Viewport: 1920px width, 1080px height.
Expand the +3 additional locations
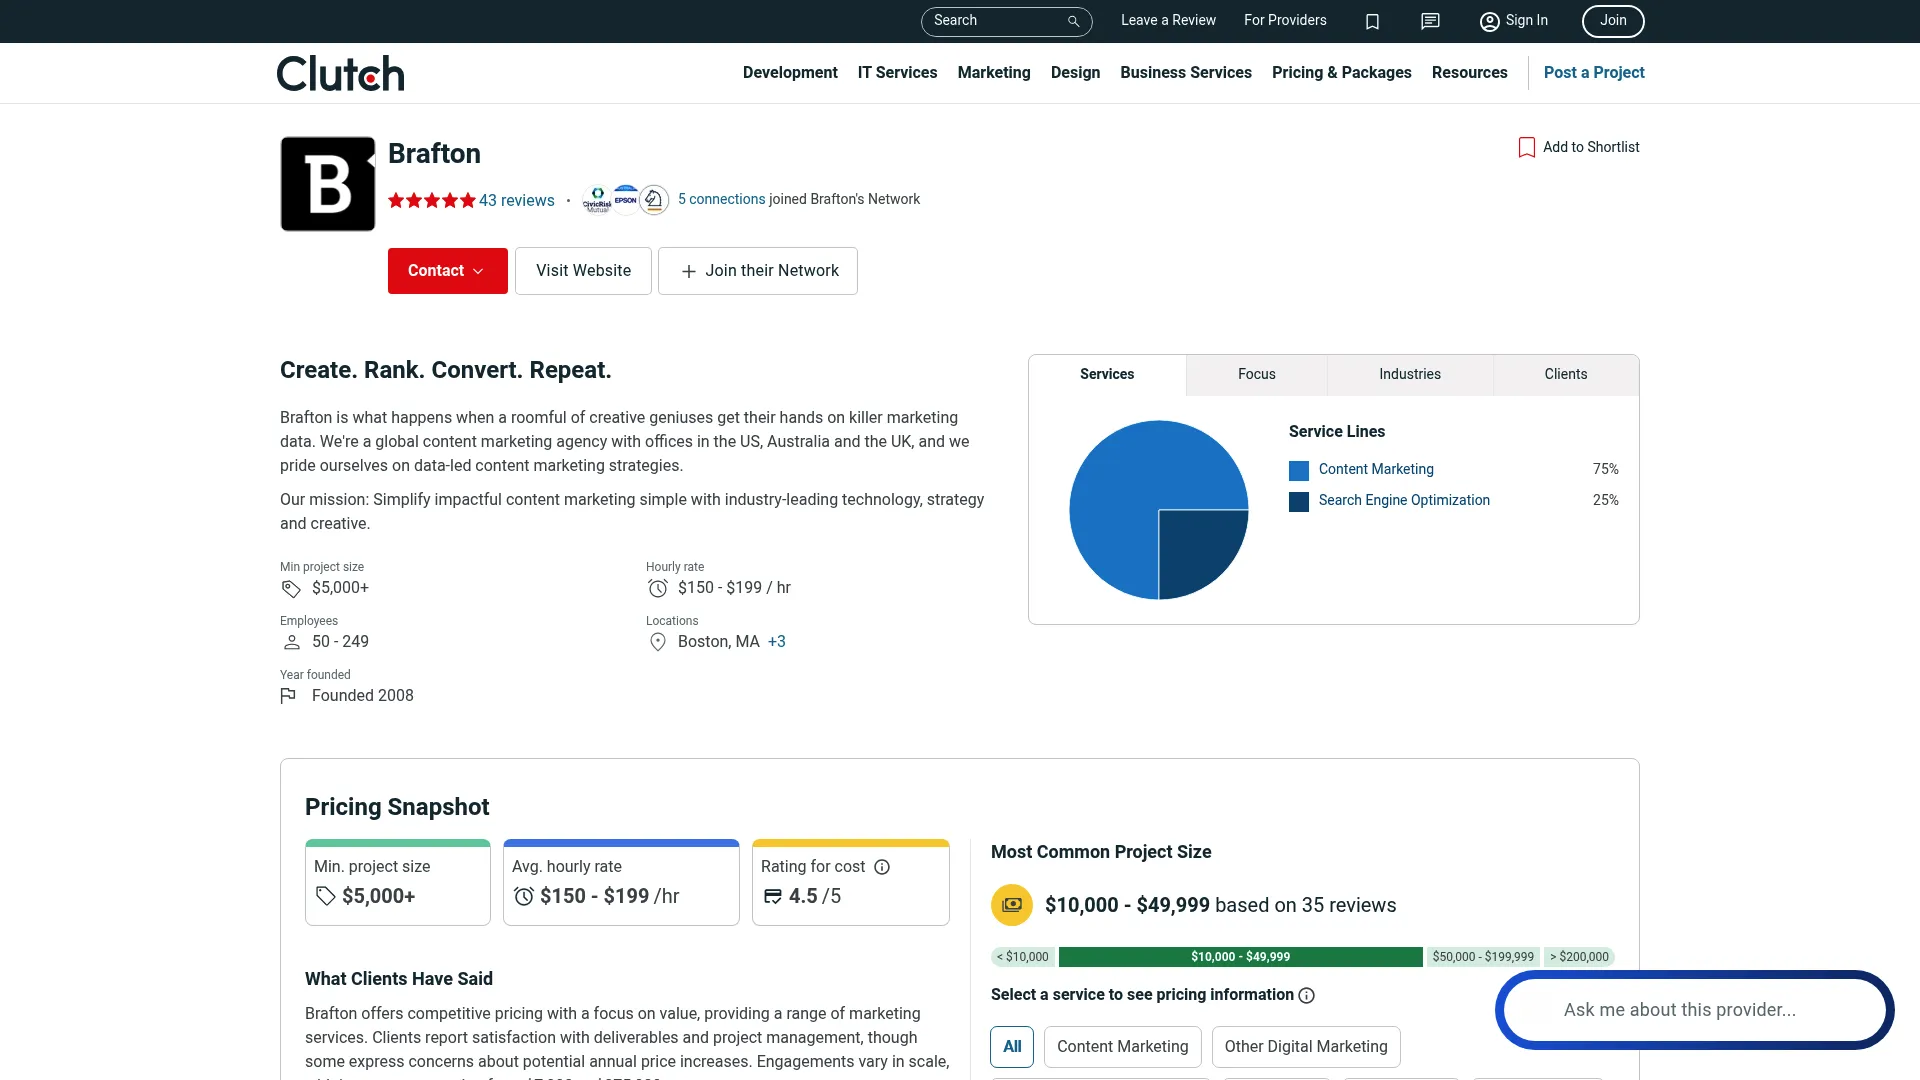tap(777, 641)
